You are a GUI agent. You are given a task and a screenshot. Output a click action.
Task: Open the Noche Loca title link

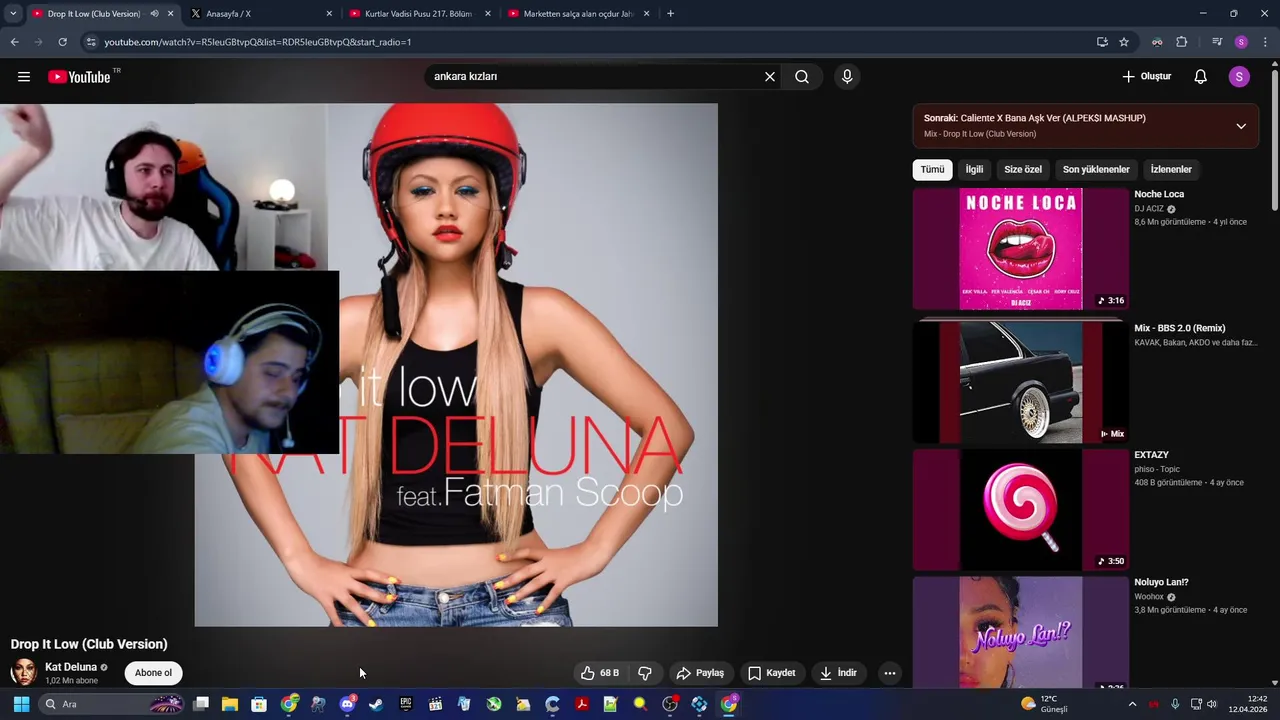1159,194
